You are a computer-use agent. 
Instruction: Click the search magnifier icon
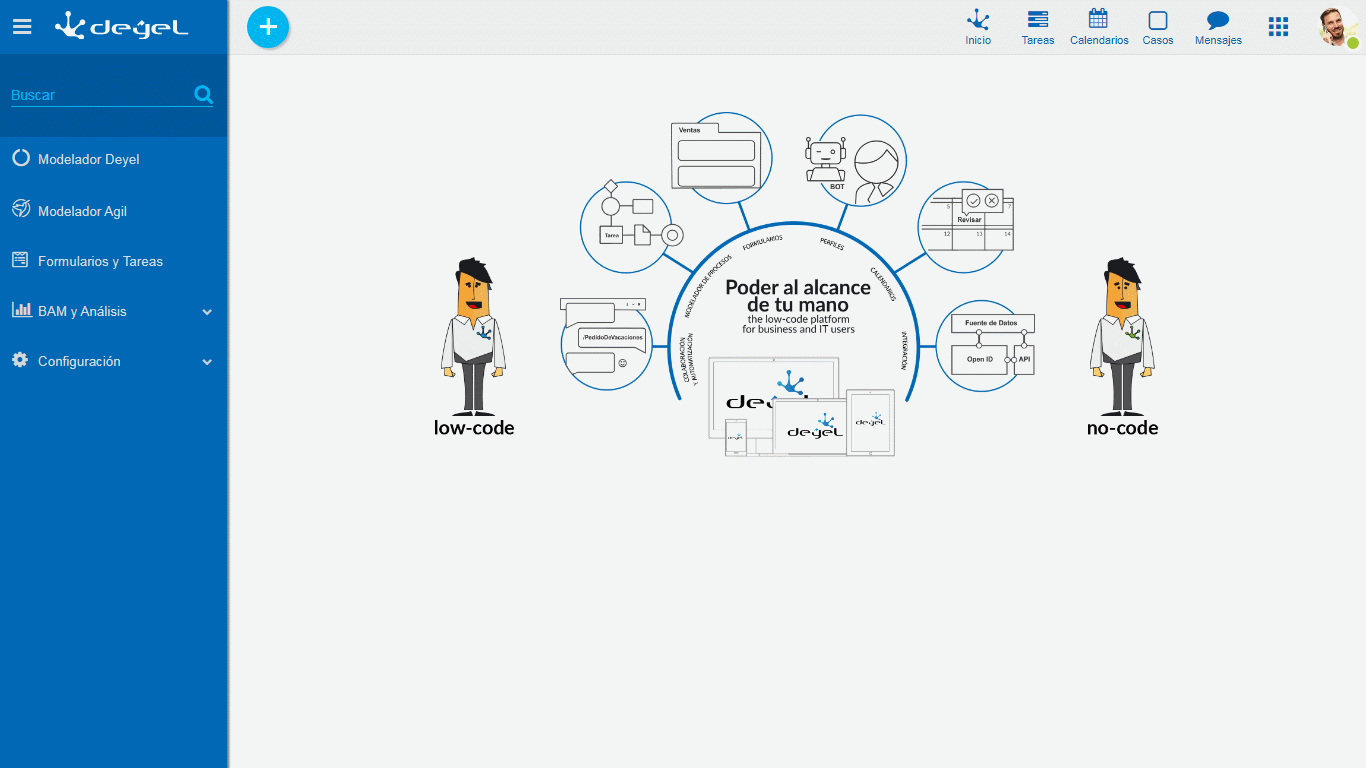[x=203, y=95]
